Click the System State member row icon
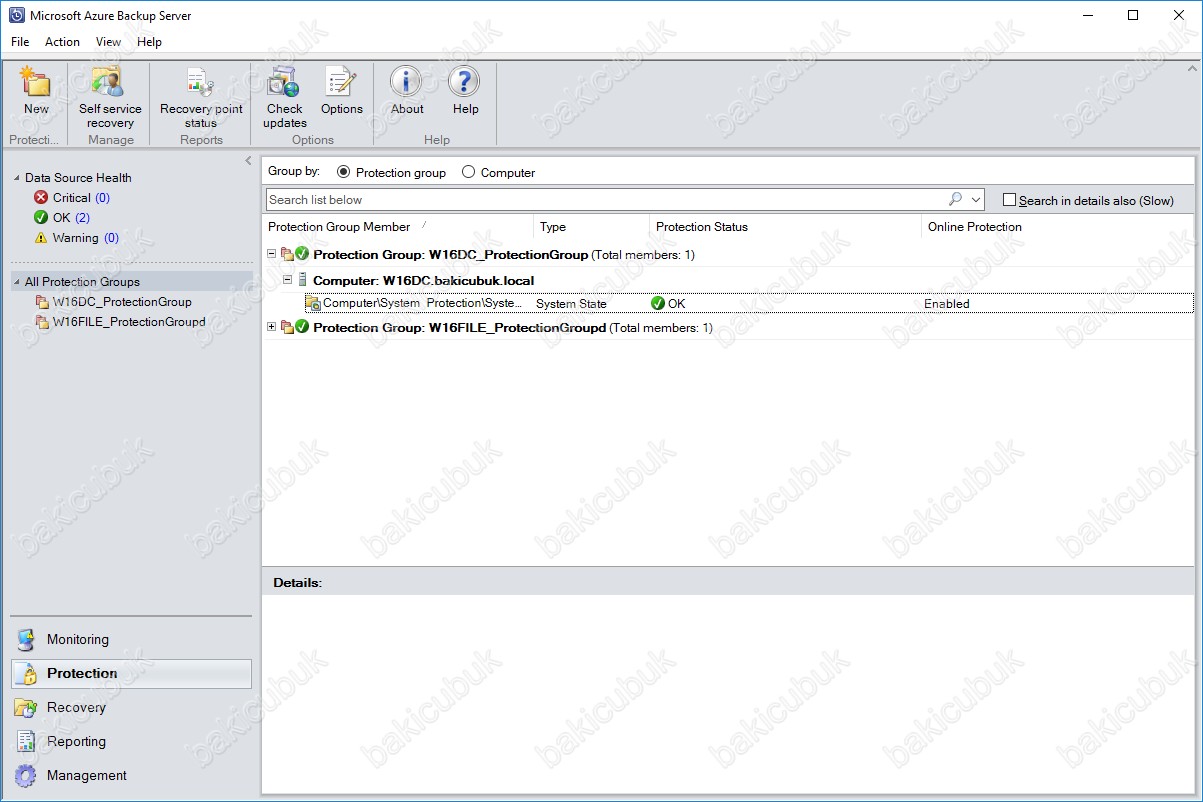Viewport: 1203px width, 802px height. [x=313, y=303]
